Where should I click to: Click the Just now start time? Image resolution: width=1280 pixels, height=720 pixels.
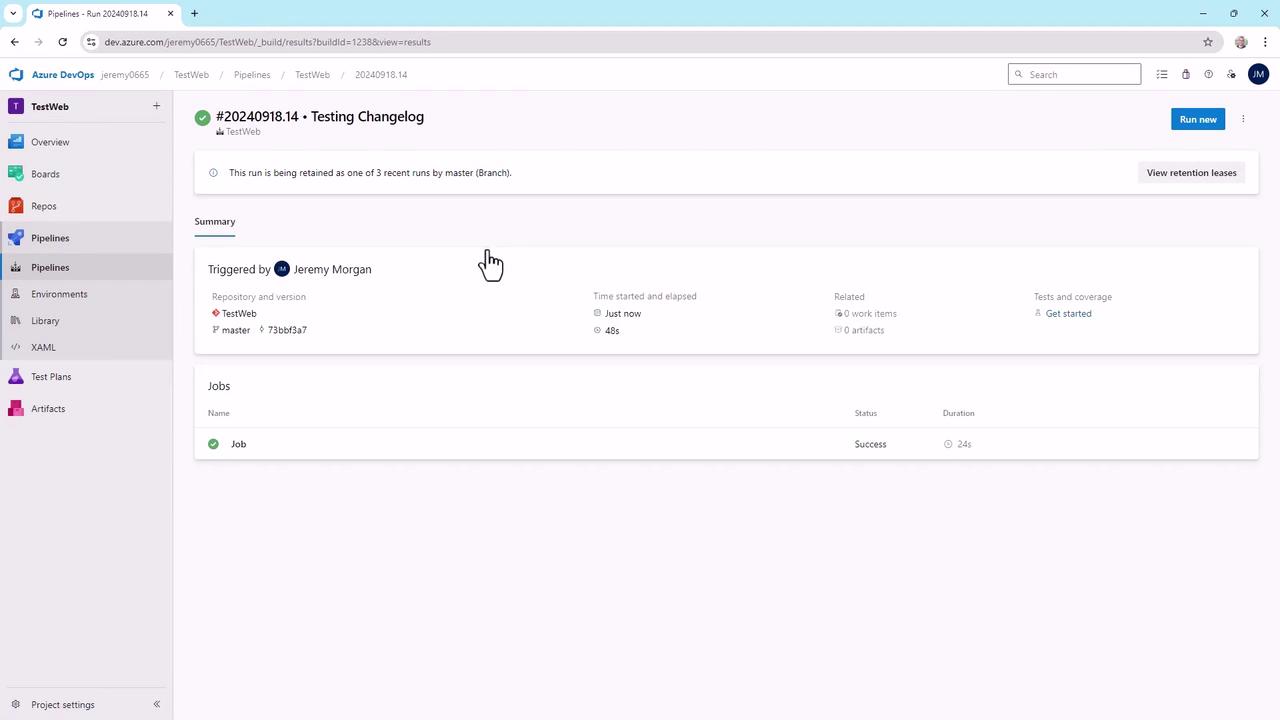click(623, 314)
